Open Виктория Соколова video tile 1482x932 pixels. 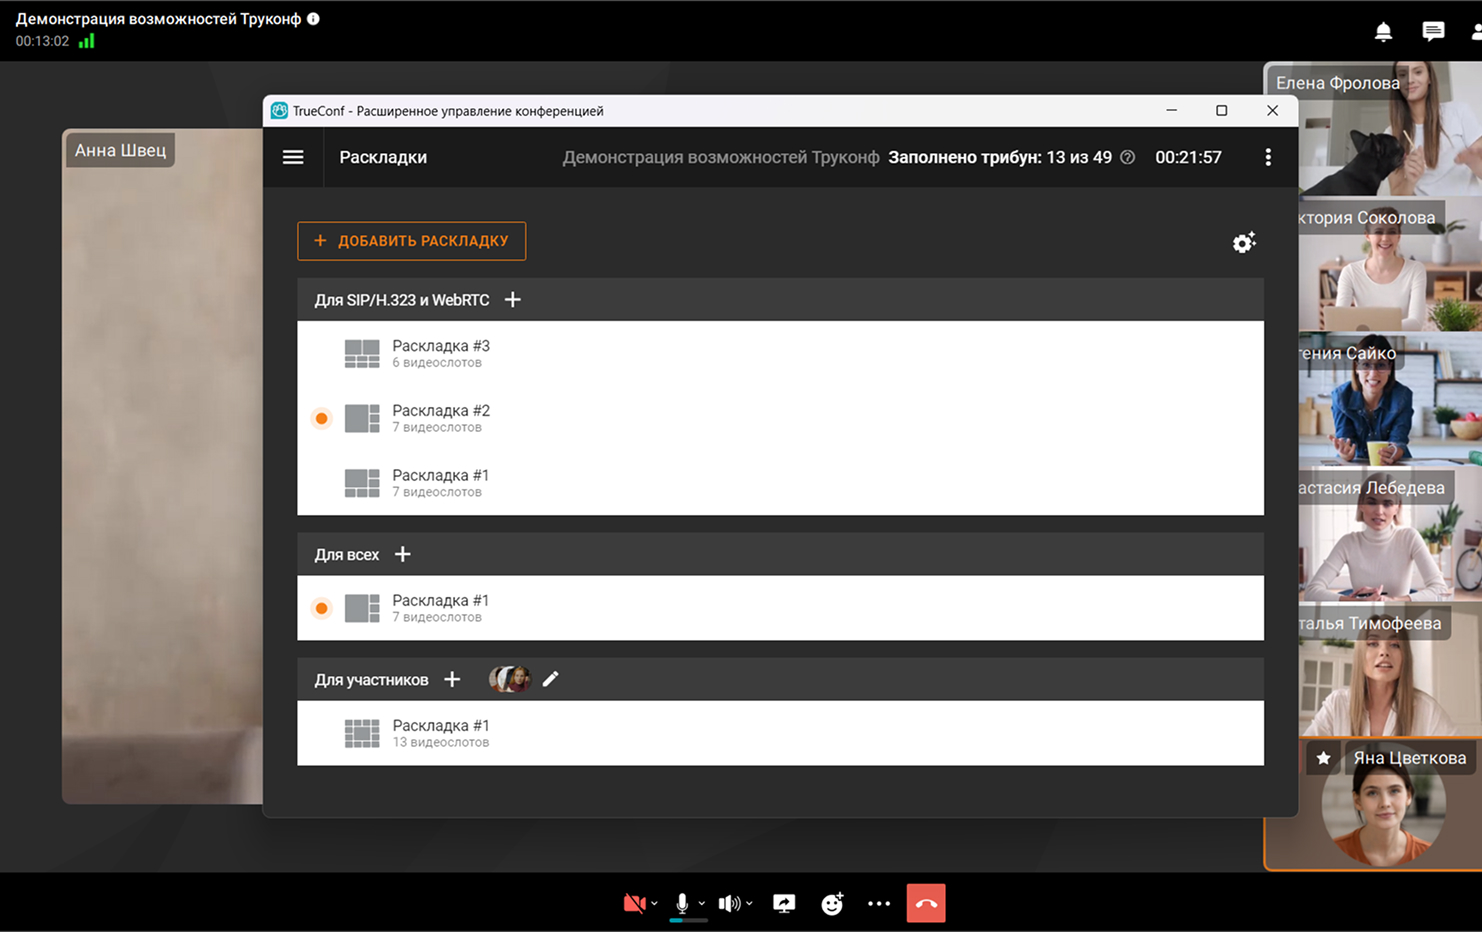tap(1390, 264)
